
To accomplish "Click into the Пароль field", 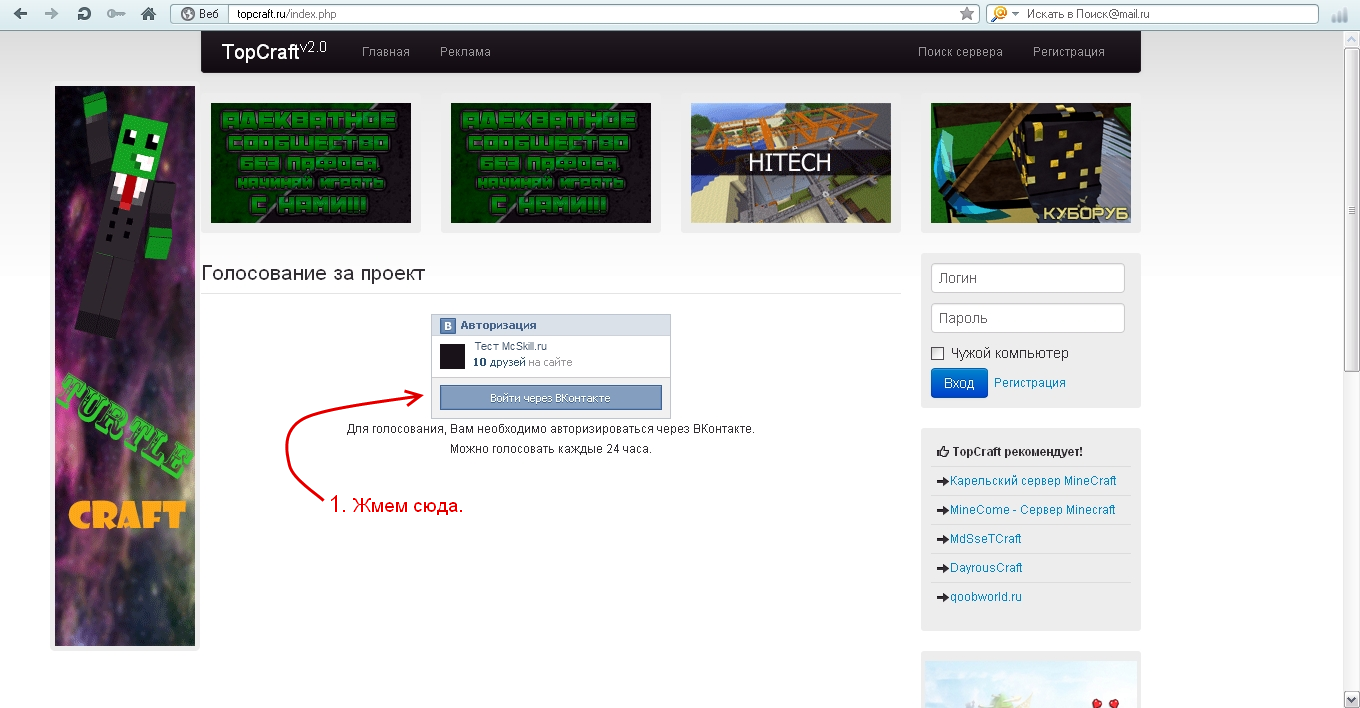I will (1028, 318).
